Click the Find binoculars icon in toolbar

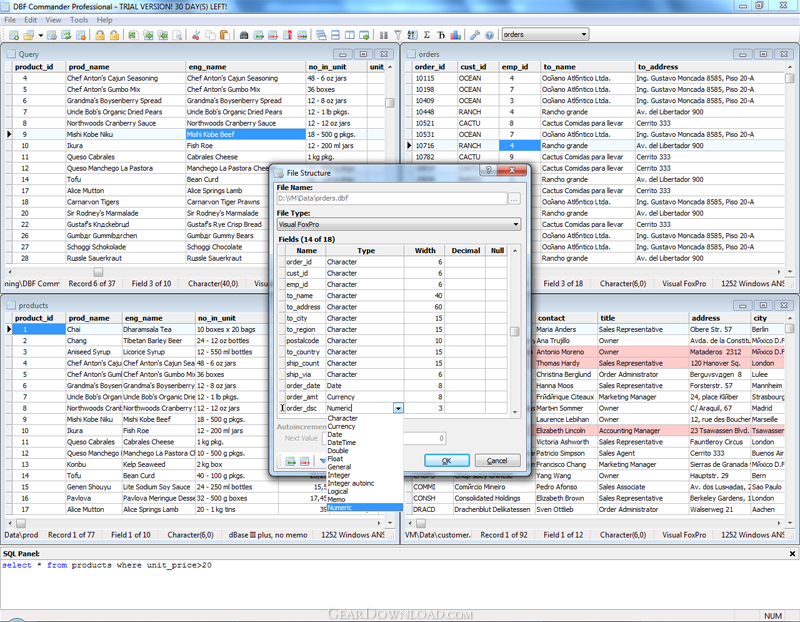pos(244,35)
